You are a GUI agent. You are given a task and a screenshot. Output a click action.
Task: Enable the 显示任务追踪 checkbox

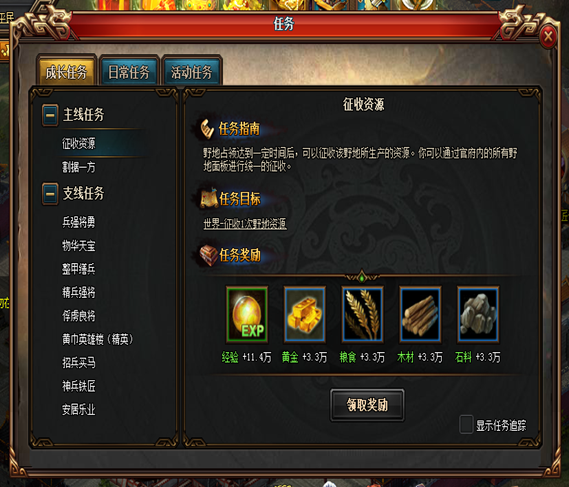tap(466, 425)
